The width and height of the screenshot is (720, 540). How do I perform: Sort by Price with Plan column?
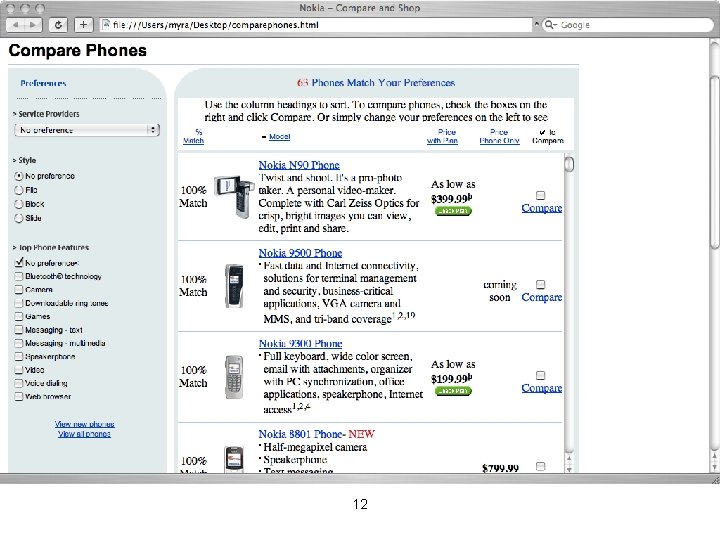click(x=442, y=136)
